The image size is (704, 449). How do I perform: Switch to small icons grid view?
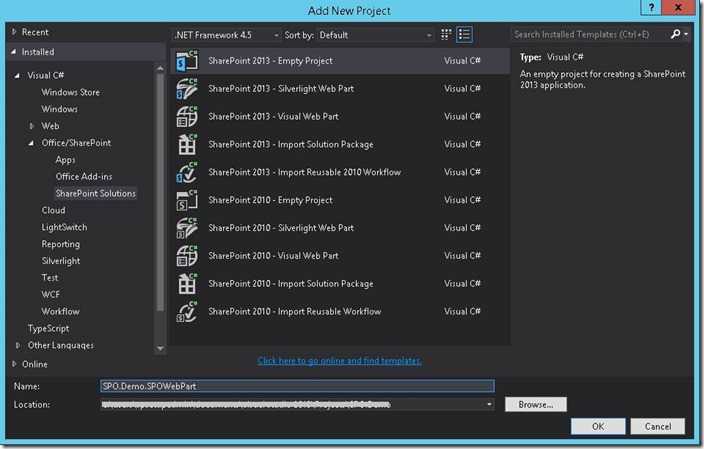click(x=446, y=35)
